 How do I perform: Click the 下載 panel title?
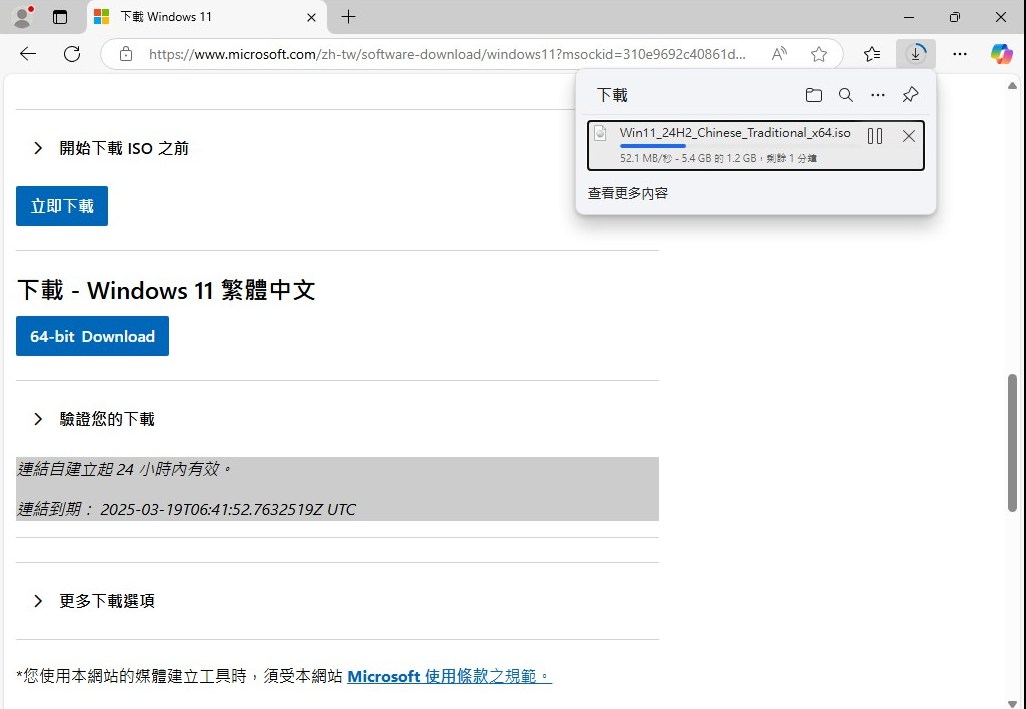pyautogui.click(x=612, y=95)
